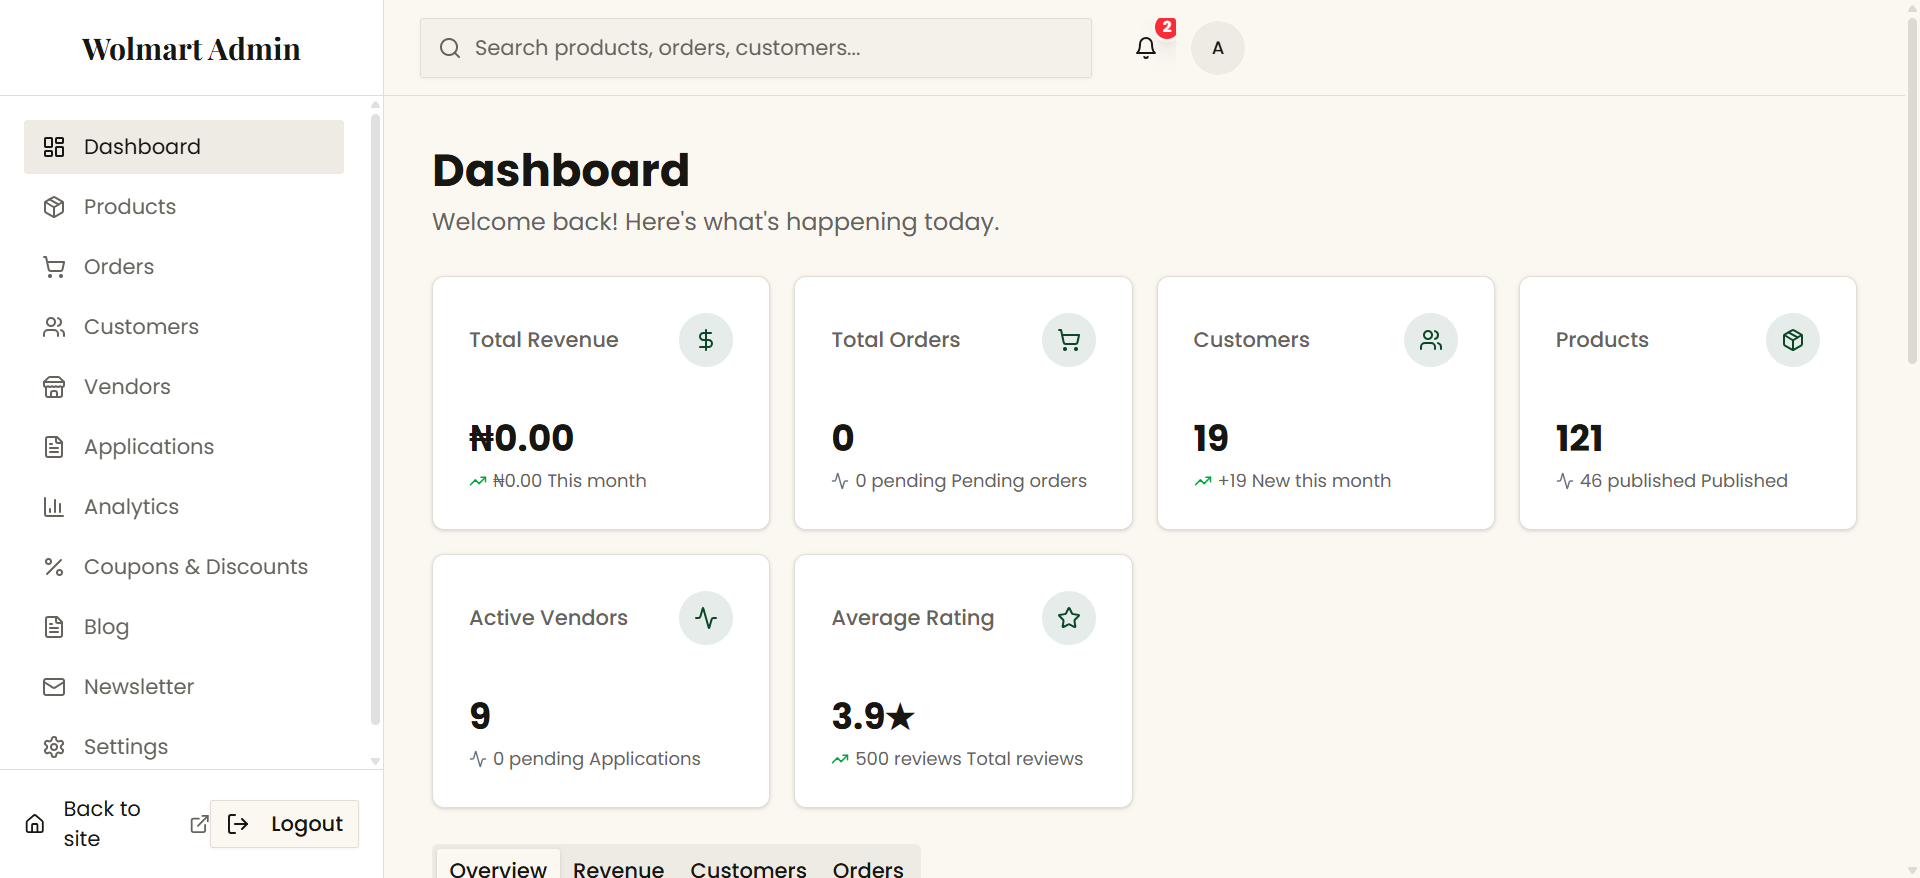Click the Products box icon in sidebar
This screenshot has height=878, width=1920.
click(54, 207)
